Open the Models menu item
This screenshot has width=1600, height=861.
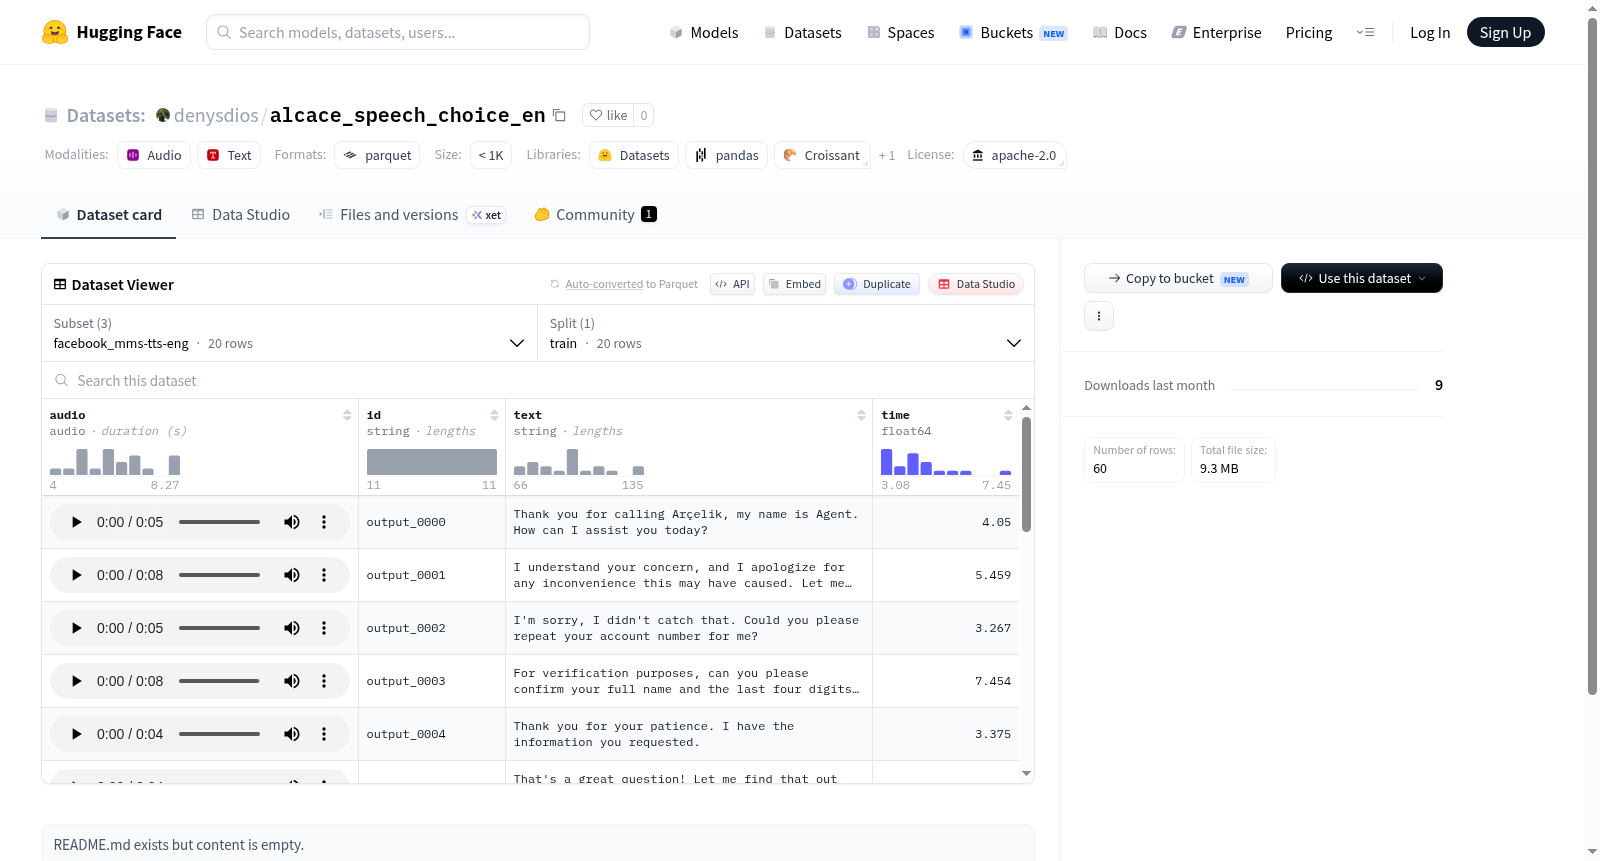(x=704, y=32)
